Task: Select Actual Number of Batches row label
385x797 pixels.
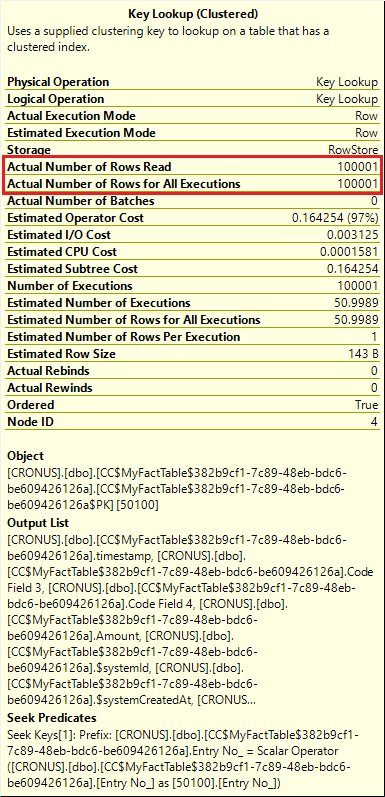Action: click(x=80, y=201)
